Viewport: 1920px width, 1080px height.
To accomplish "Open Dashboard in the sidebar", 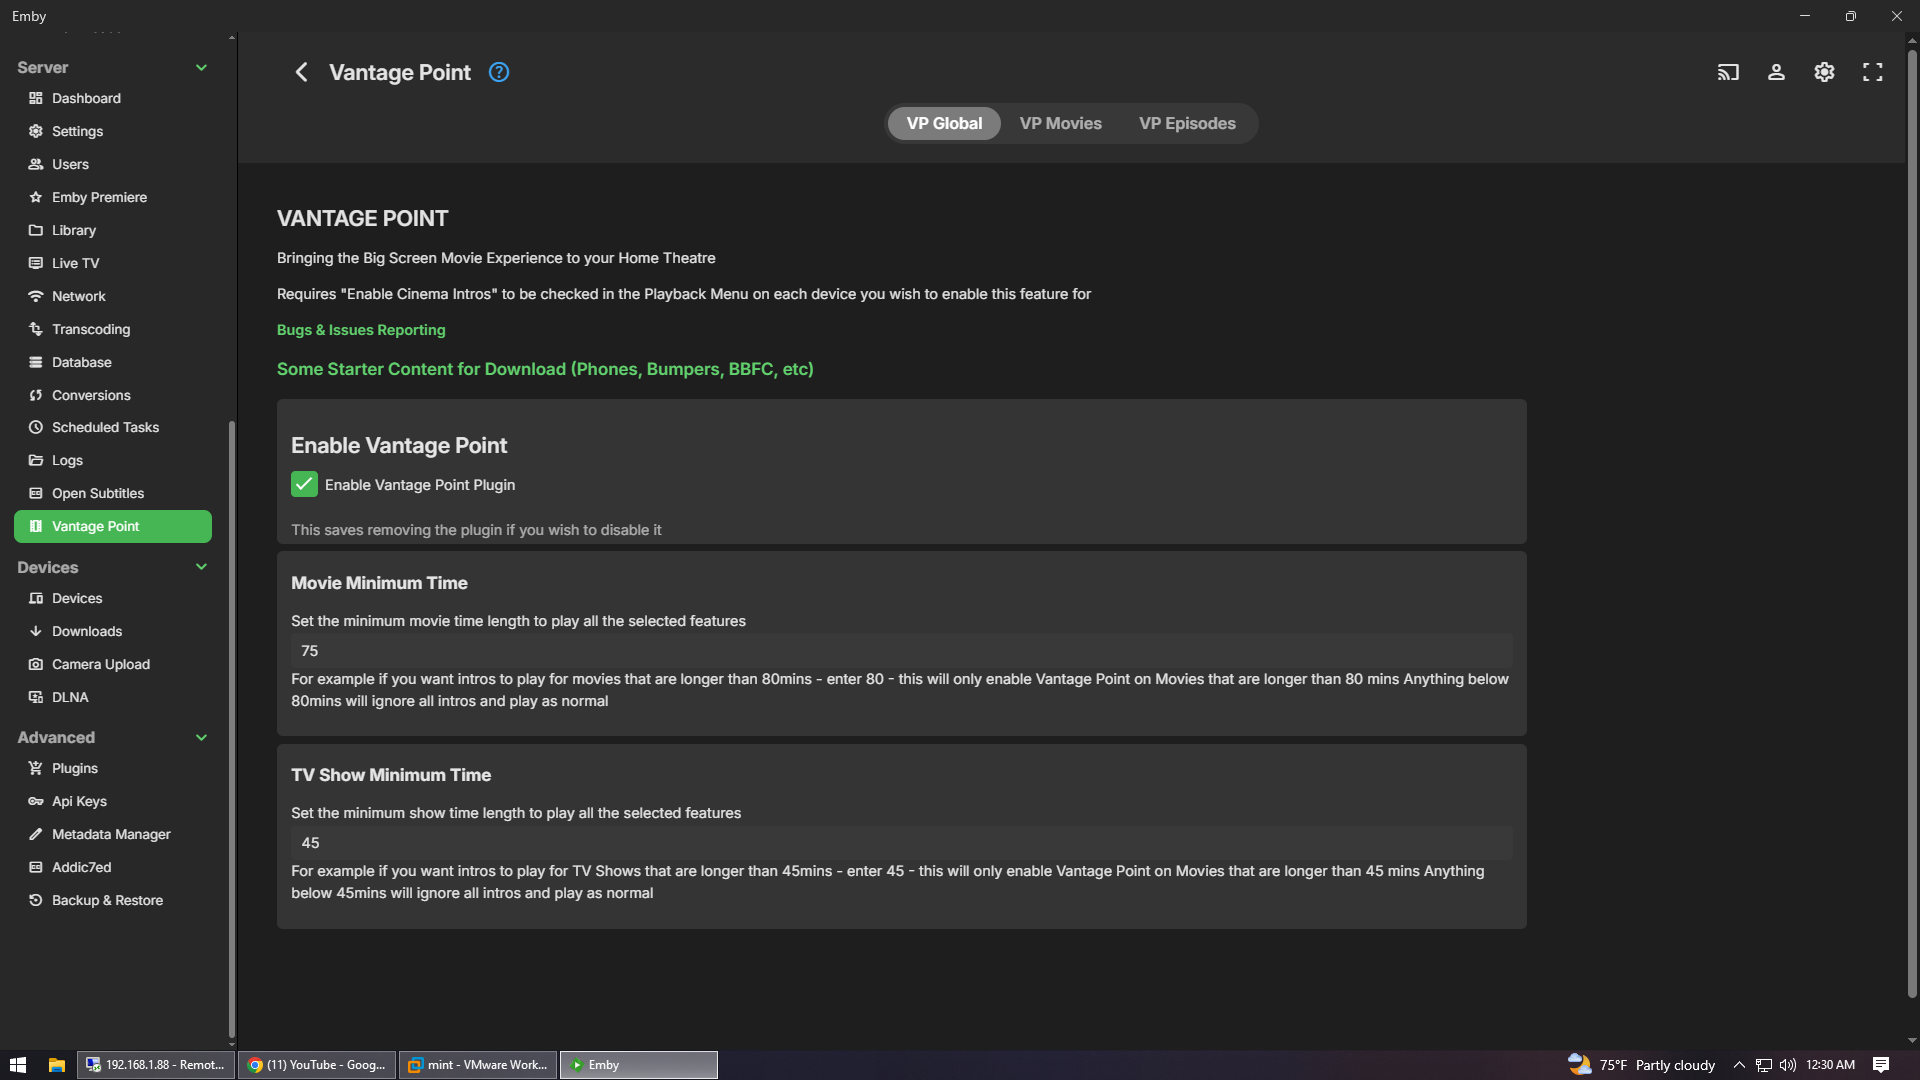I will pyautogui.click(x=86, y=98).
